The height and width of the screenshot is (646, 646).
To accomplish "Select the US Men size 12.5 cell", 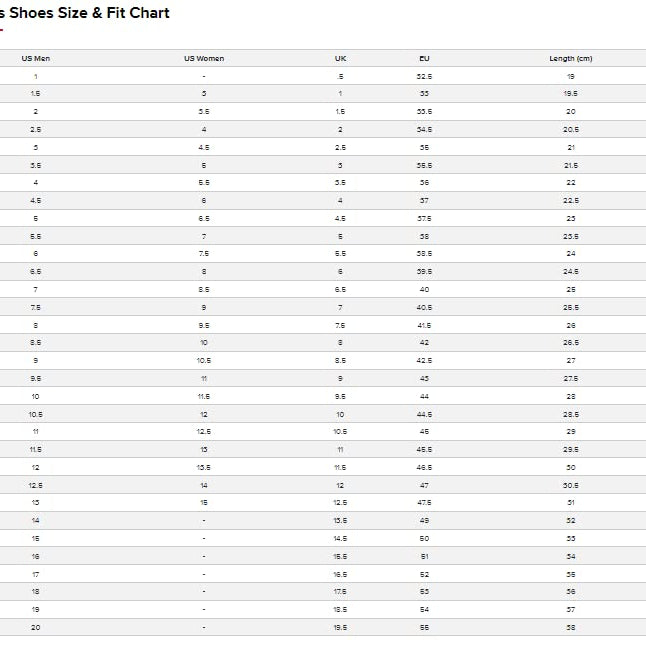I will (x=36, y=485).
